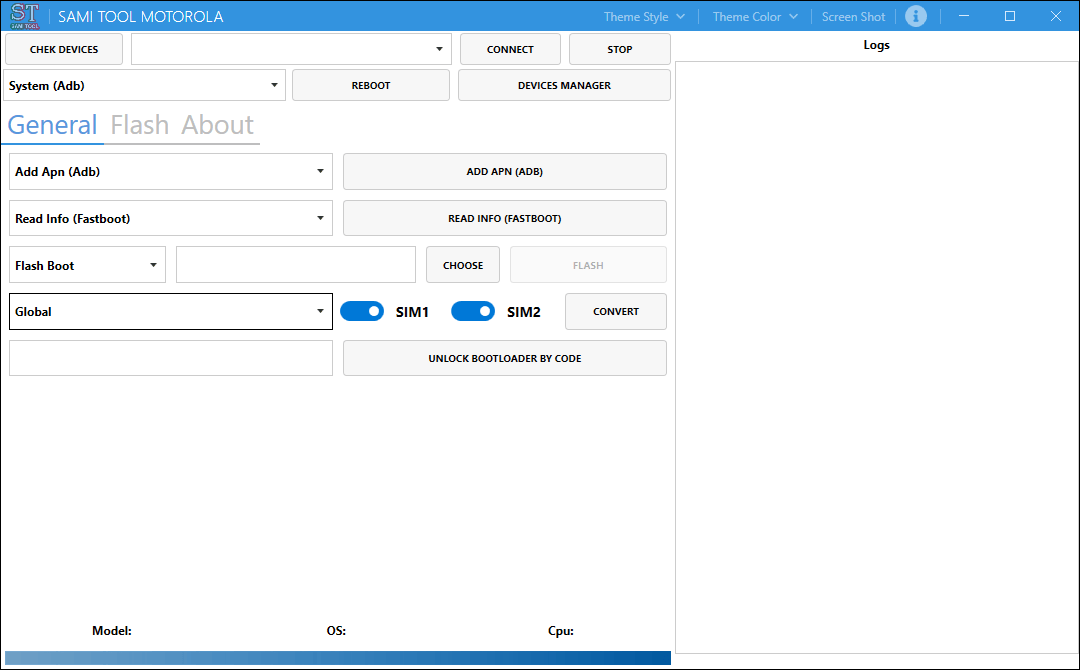Open the info icon in the title bar

(916, 16)
